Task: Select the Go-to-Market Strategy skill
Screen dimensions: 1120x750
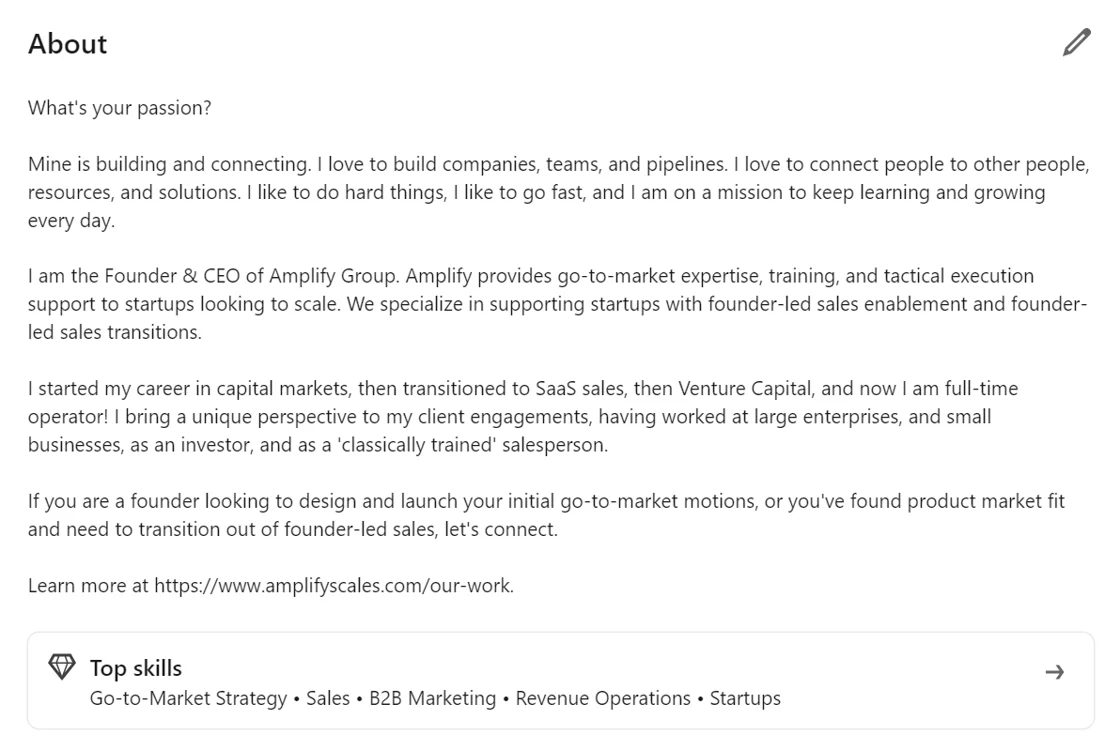Action: click(x=188, y=698)
